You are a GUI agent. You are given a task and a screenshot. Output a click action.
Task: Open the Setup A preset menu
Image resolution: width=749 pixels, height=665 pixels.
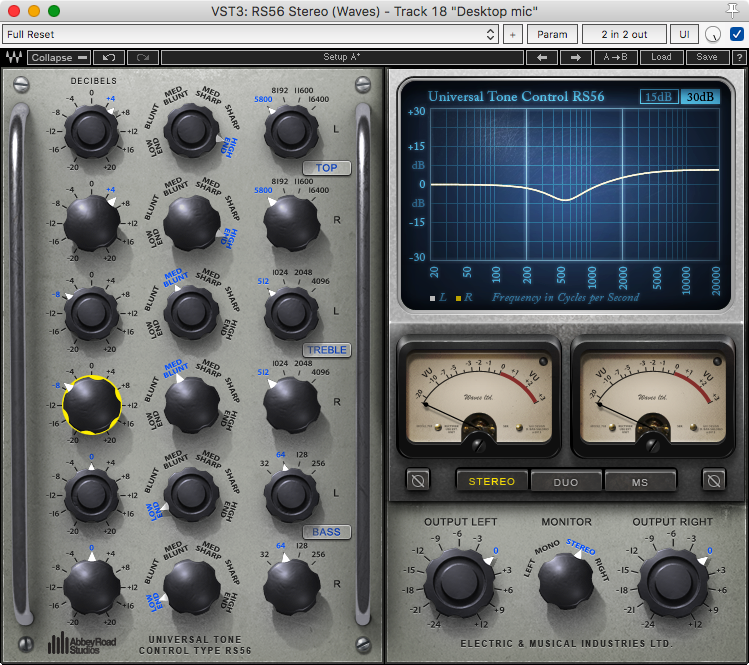click(x=342, y=57)
